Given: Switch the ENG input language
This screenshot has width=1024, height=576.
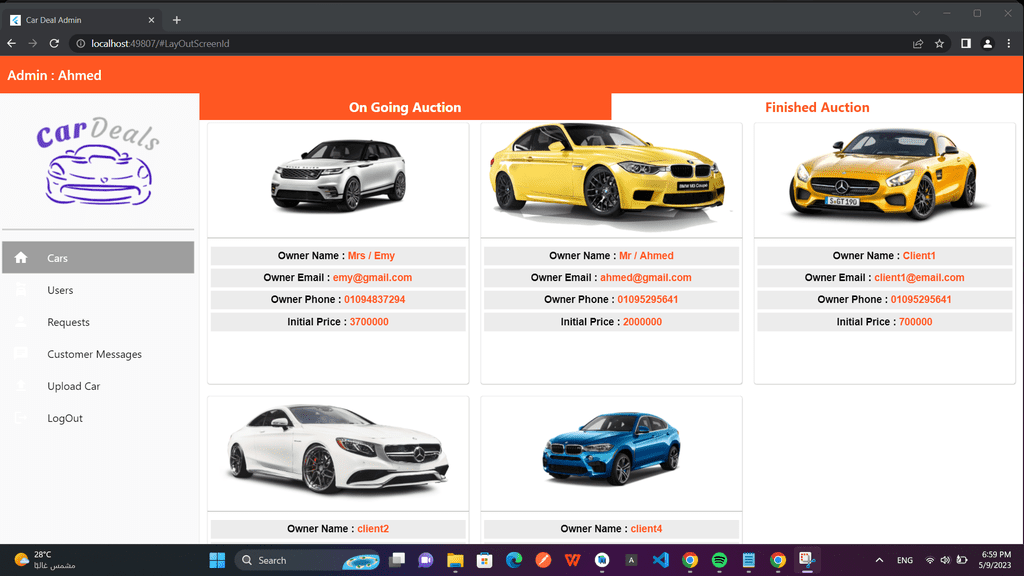Looking at the screenshot, I should click(x=904, y=560).
